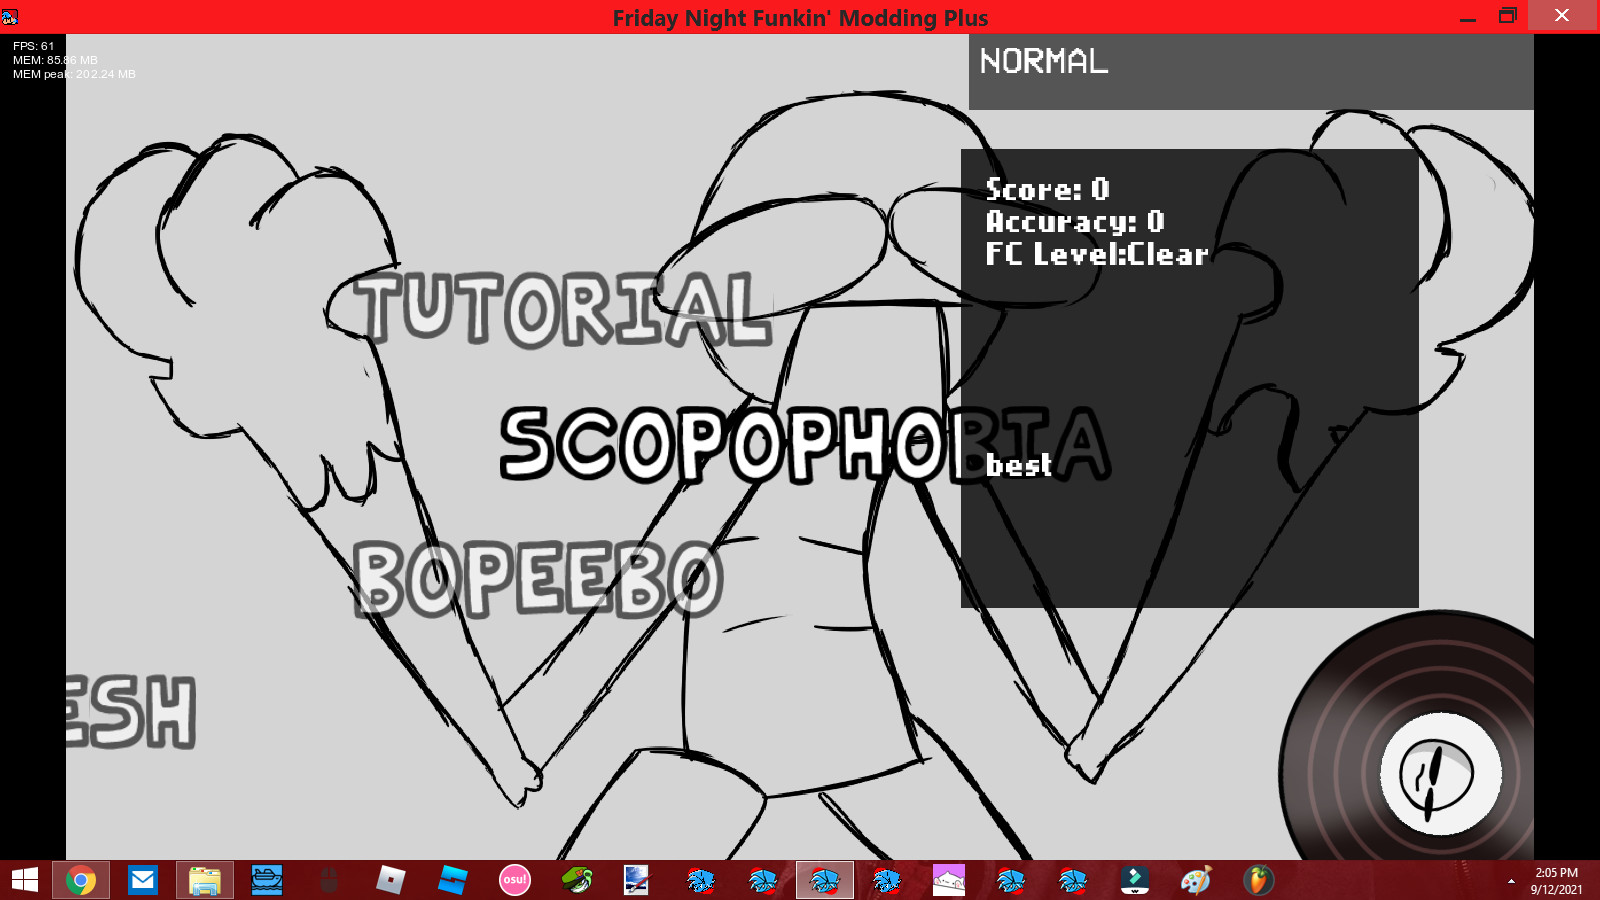Open the rightmost Friday Night Funkin' taskbar icon

(1073, 880)
